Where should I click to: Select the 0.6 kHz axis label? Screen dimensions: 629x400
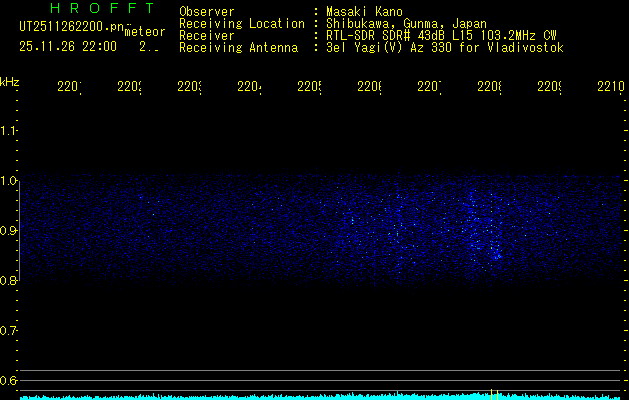click(9, 381)
